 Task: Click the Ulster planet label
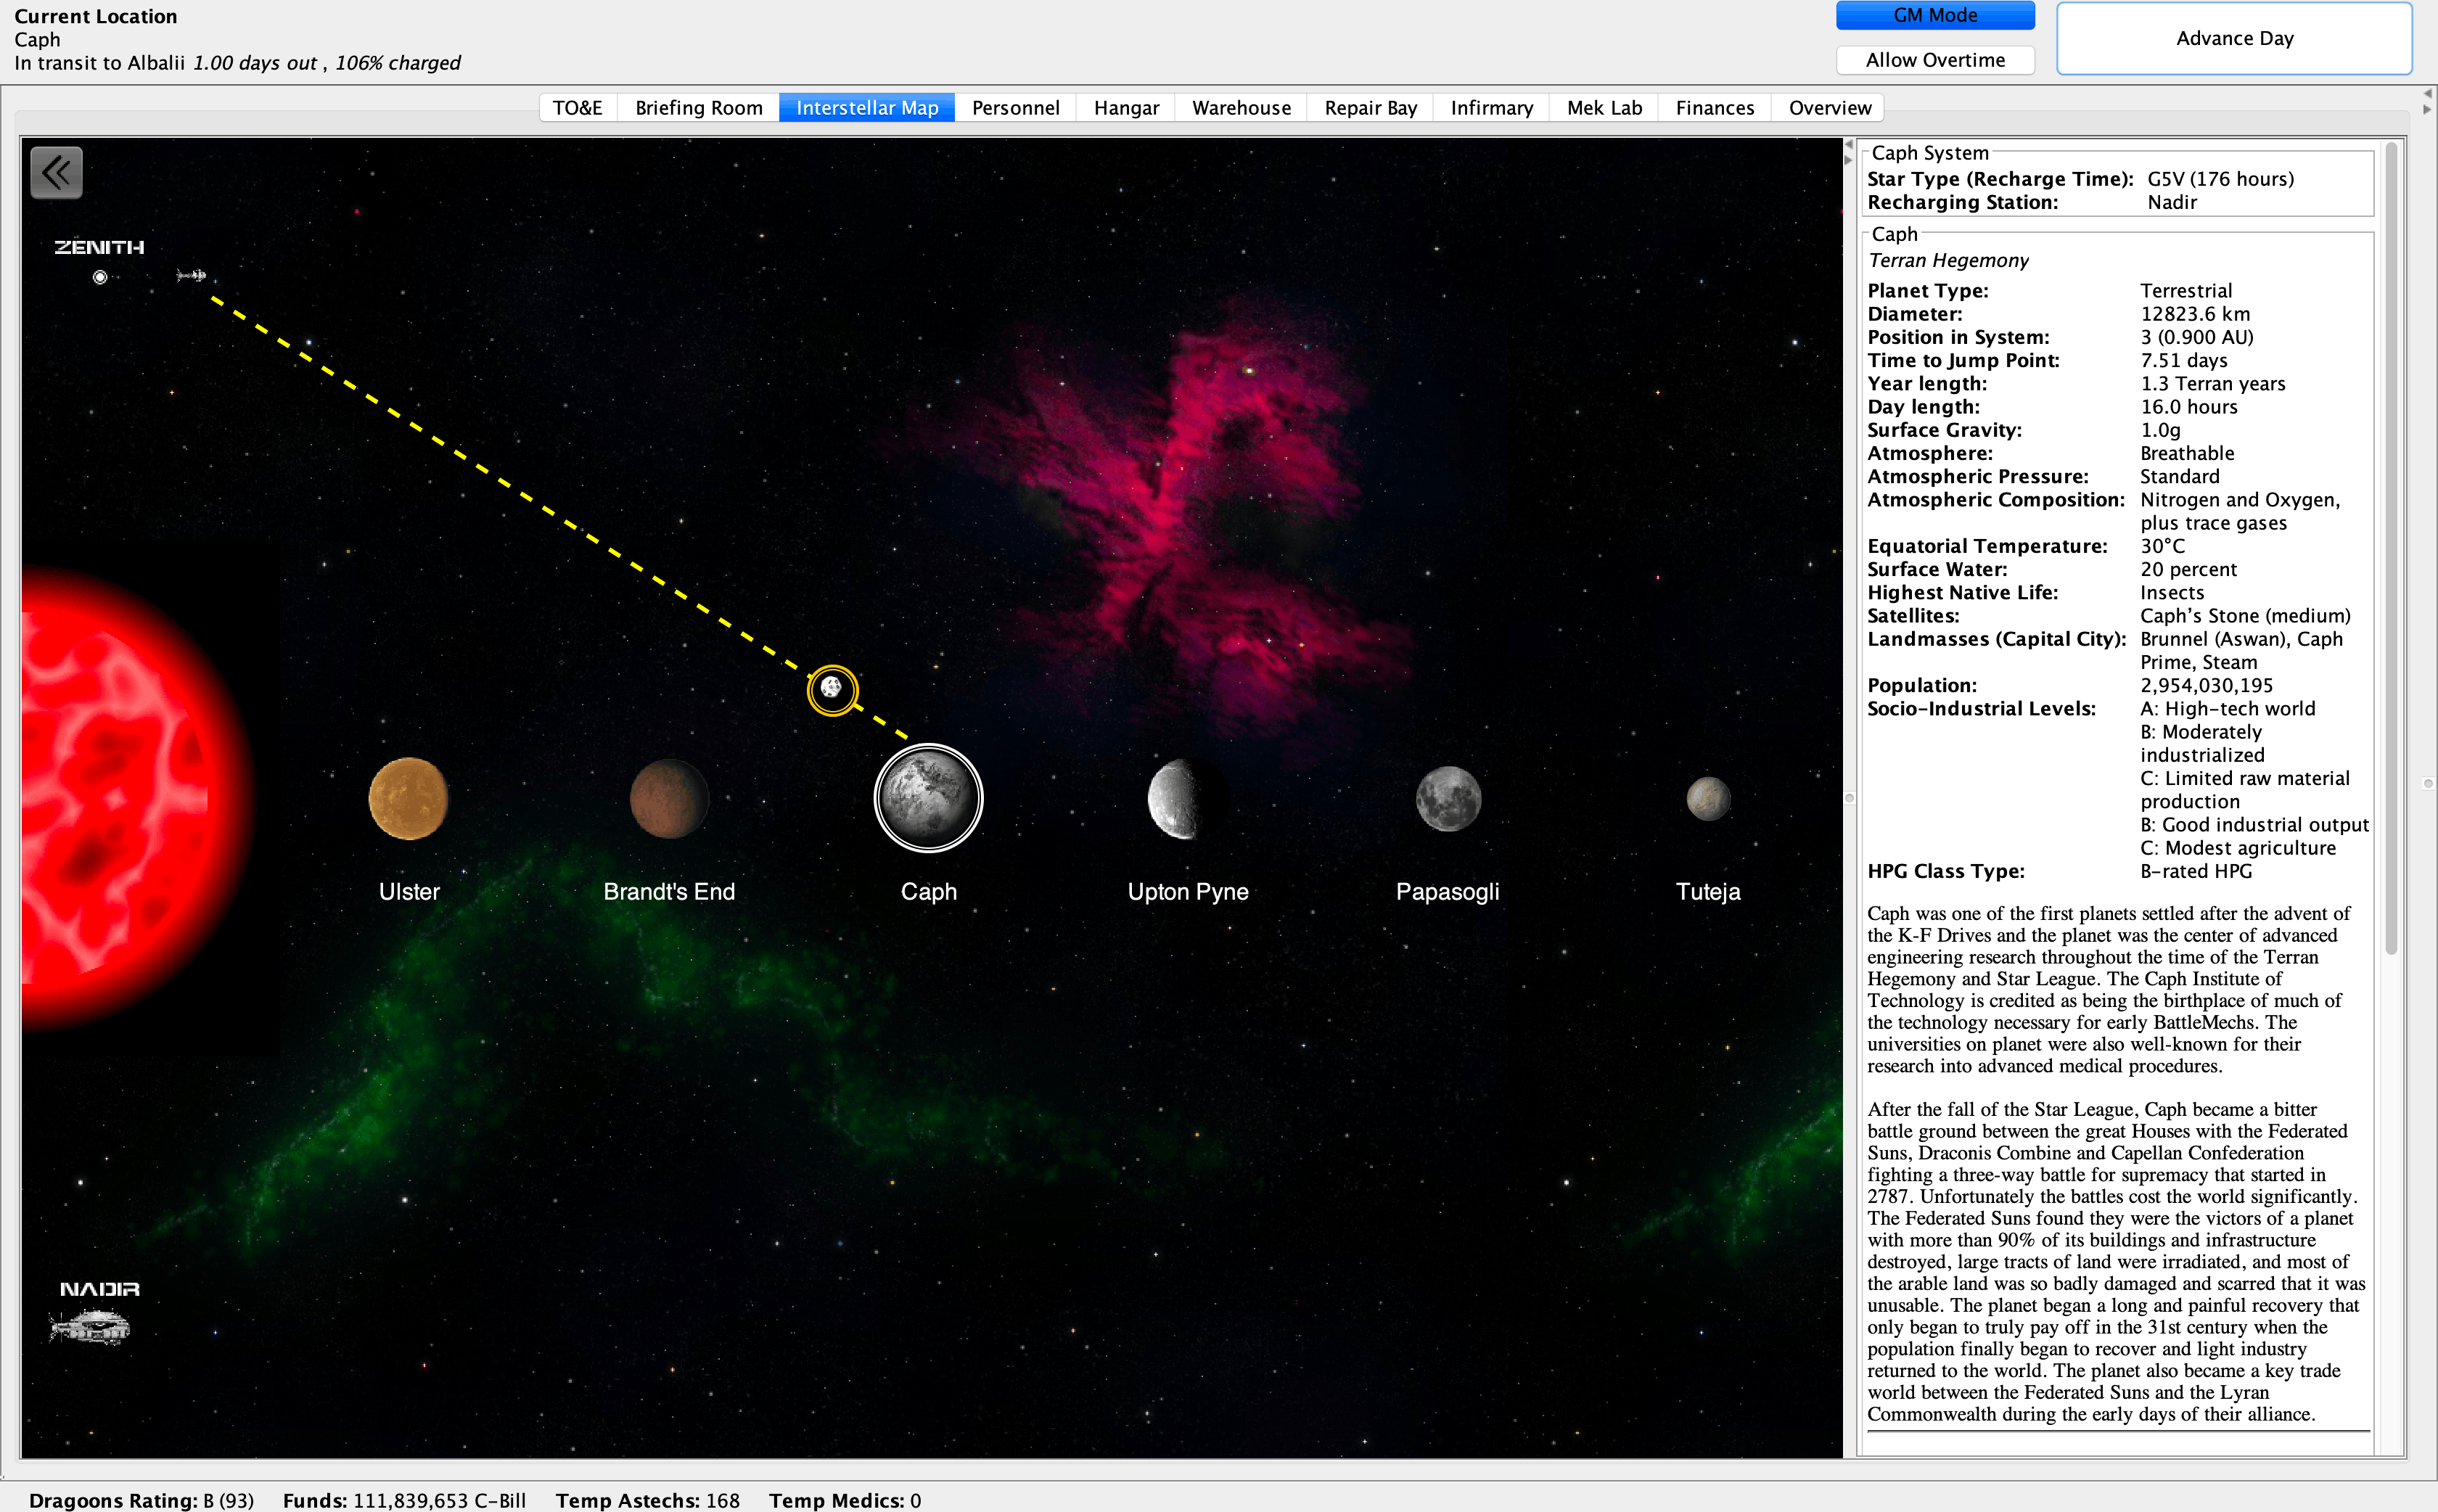409,891
